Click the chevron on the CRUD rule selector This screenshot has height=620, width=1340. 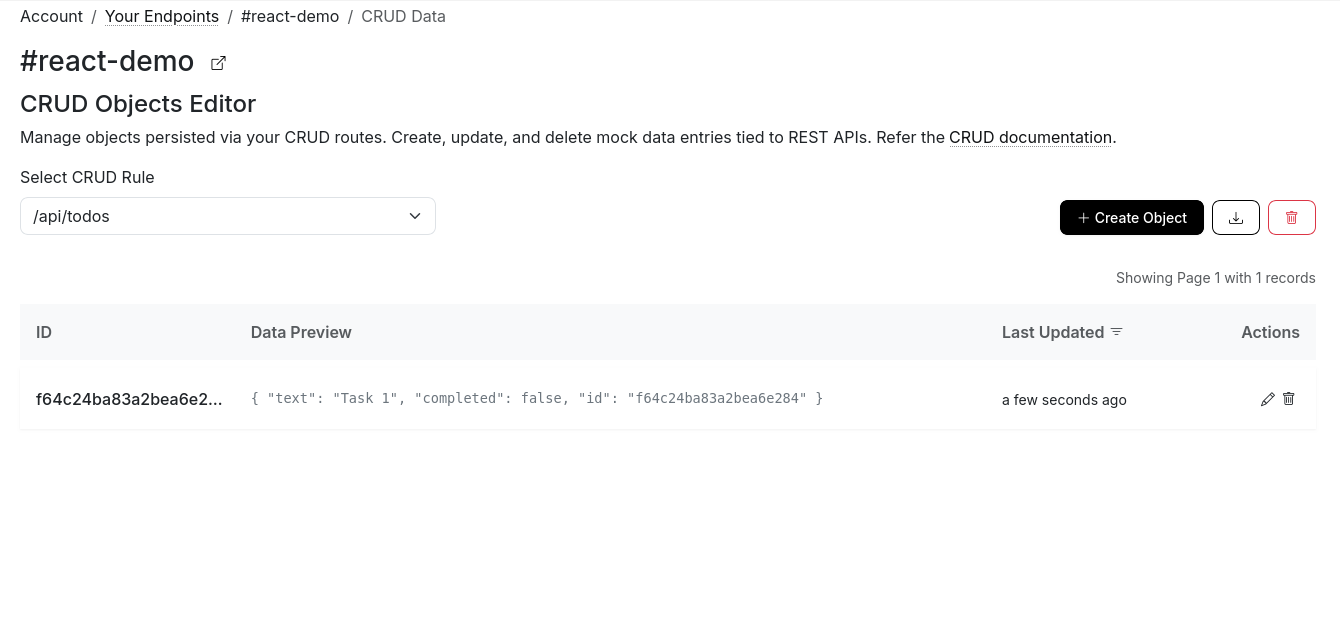tap(414, 216)
